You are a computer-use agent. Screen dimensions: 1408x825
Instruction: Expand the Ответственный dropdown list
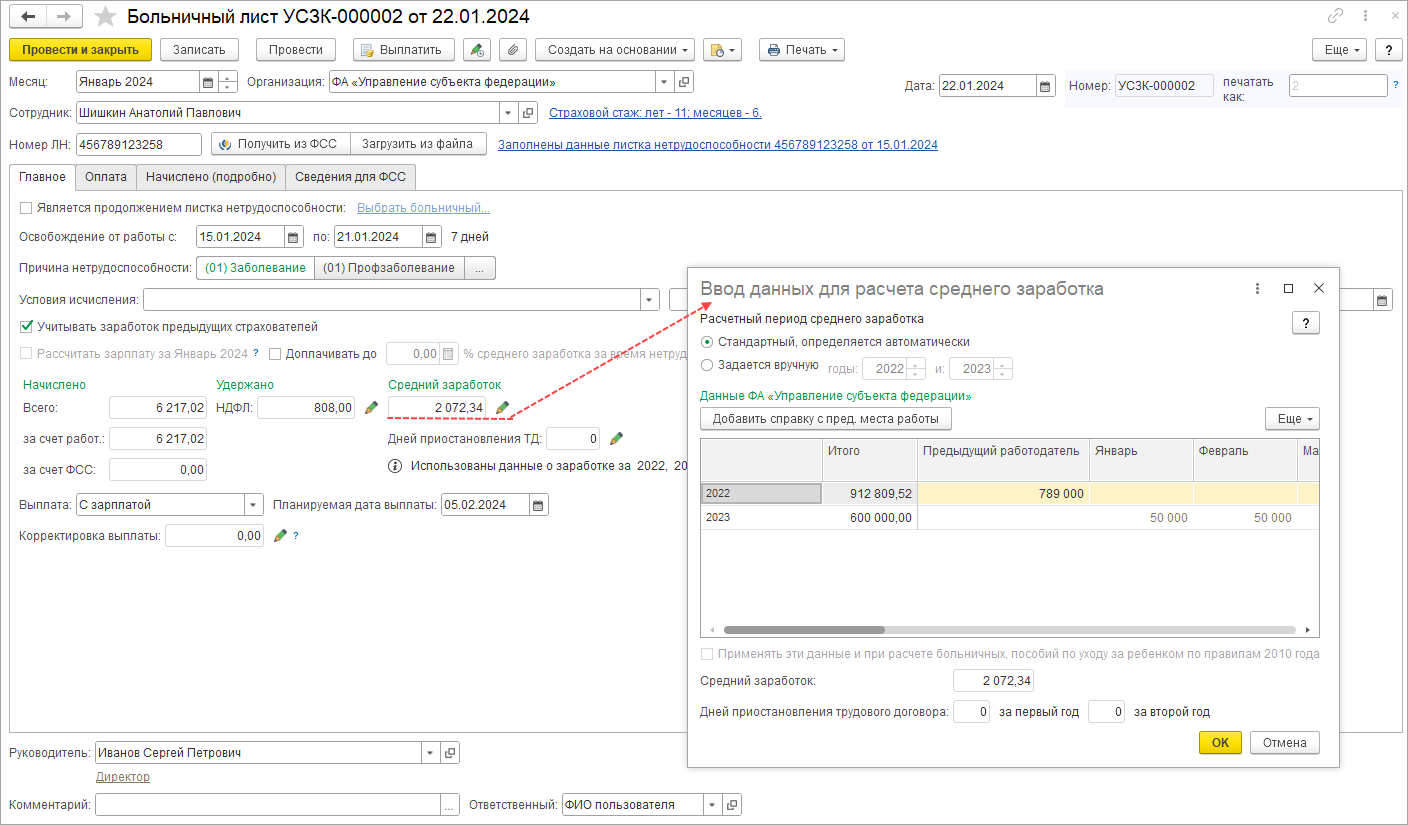(713, 804)
